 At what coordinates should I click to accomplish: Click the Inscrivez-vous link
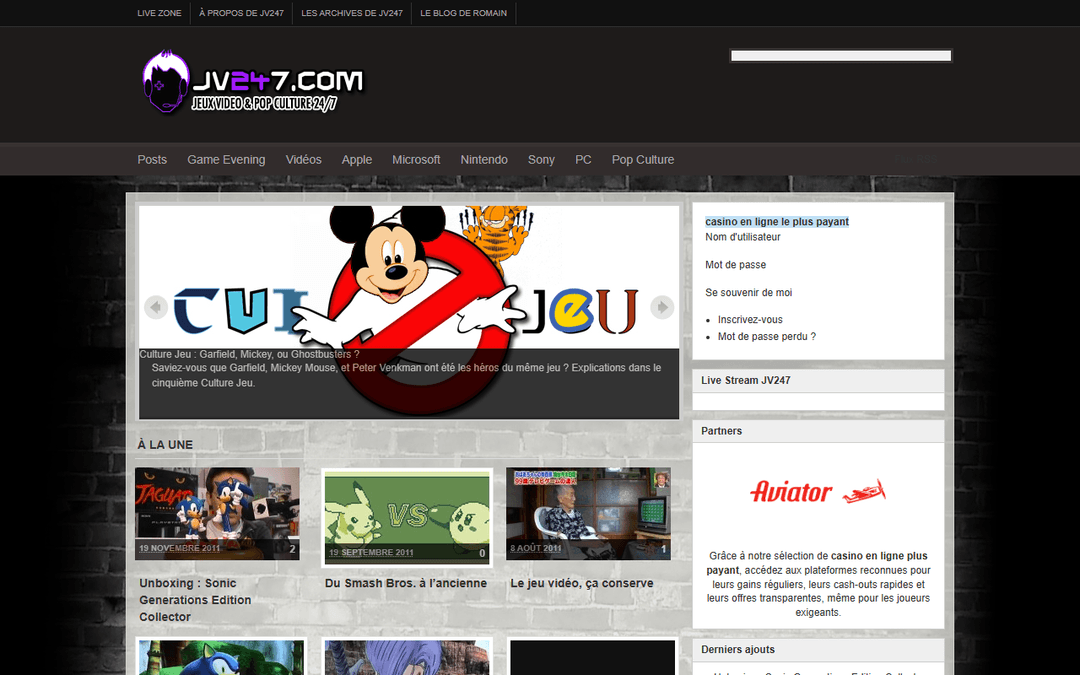pyautogui.click(x=750, y=320)
